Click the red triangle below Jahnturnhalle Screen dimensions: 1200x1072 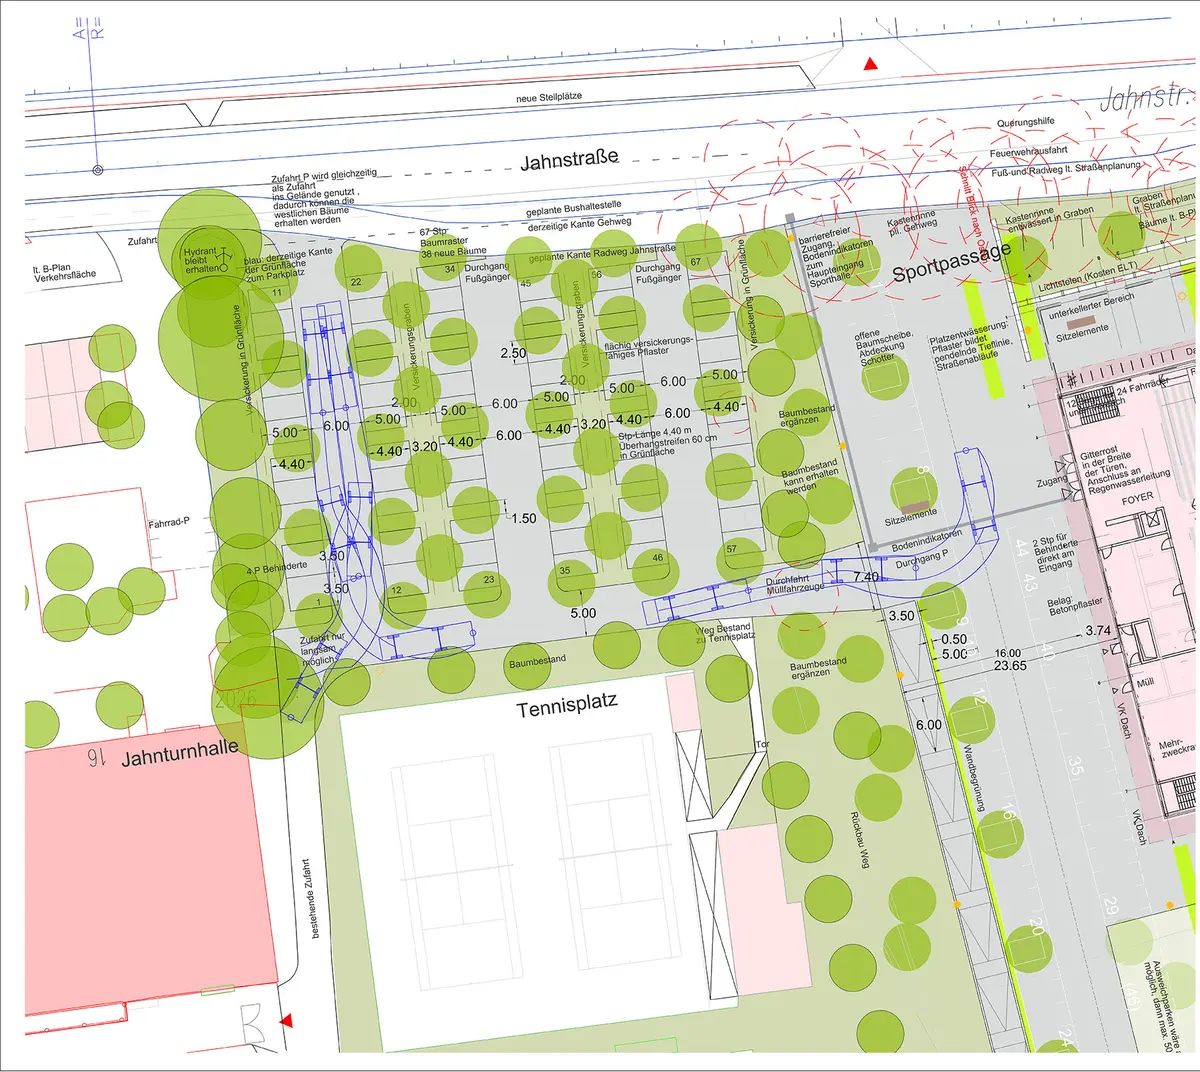286,1021
